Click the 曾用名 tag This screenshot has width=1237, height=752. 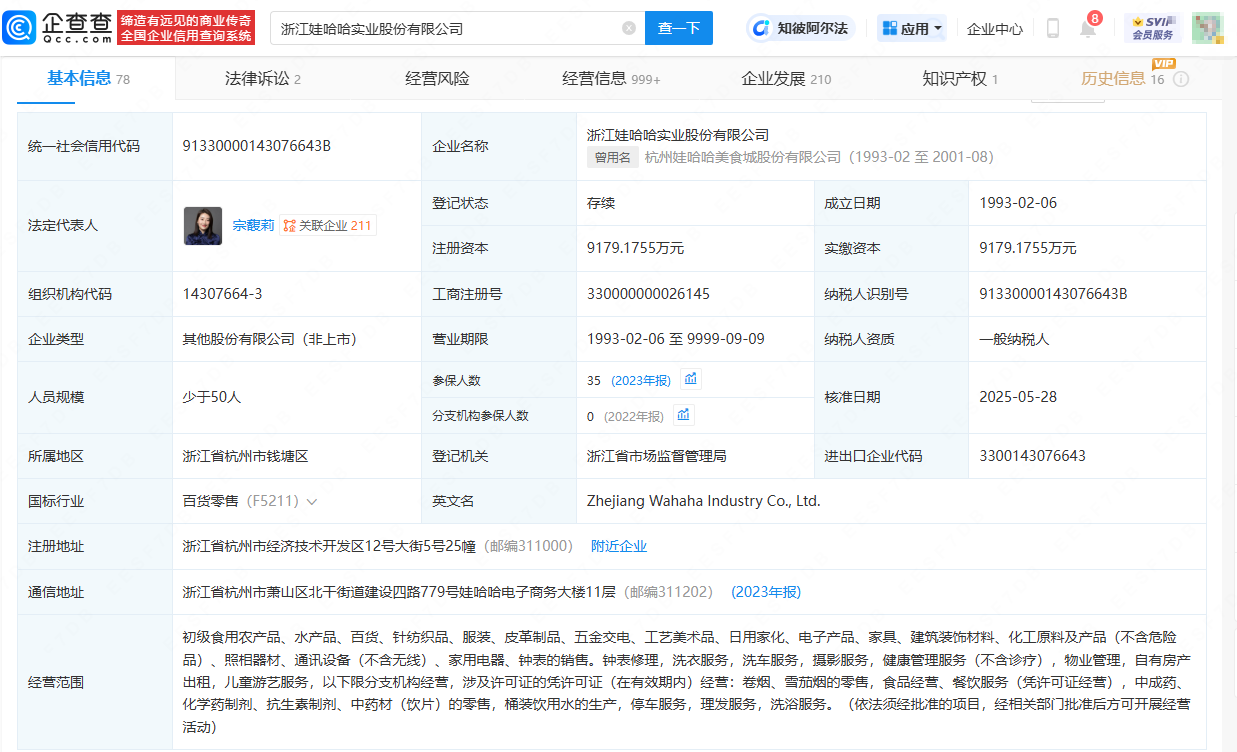[x=613, y=157]
